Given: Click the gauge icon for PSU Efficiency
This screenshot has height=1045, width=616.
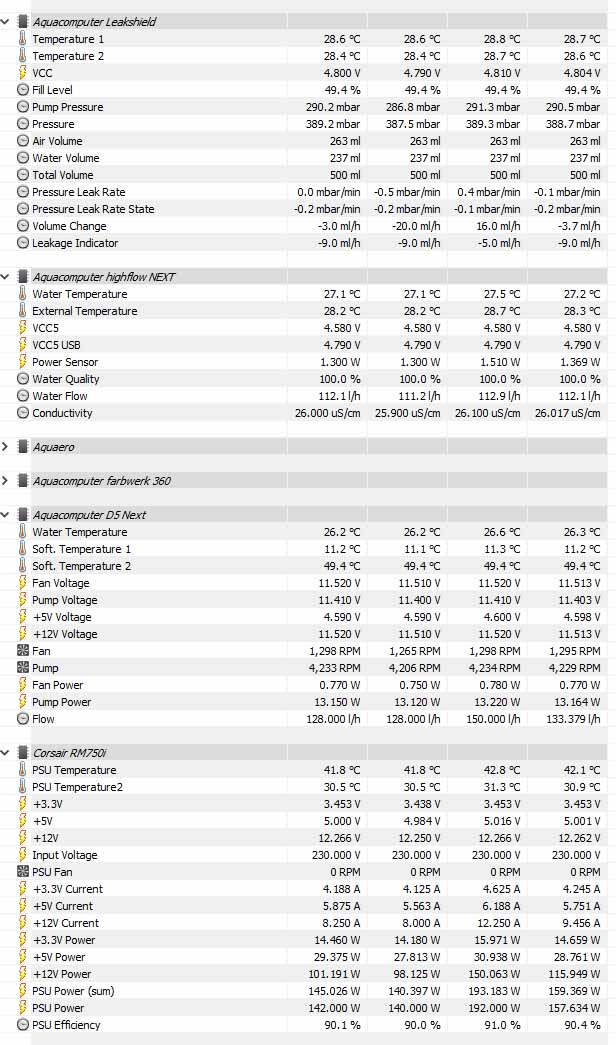Looking at the screenshot, I should coord(23,1024).
